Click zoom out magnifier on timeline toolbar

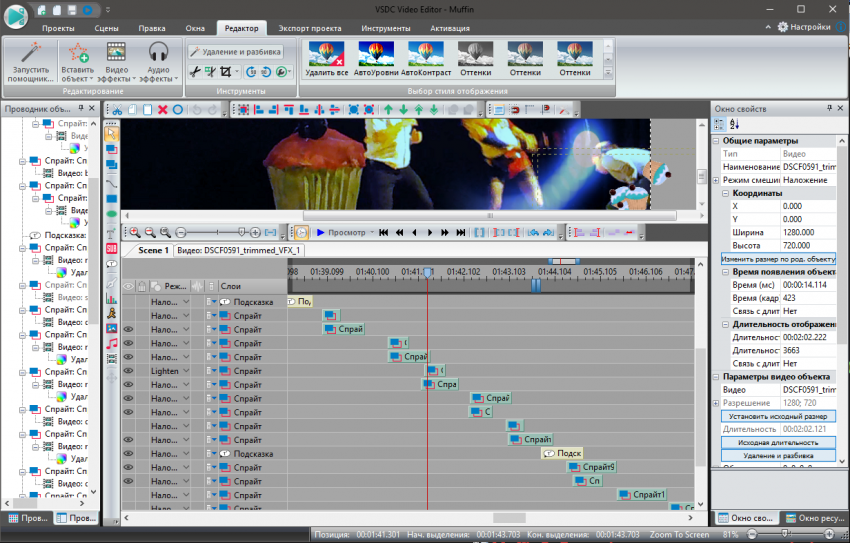[150, 232]
